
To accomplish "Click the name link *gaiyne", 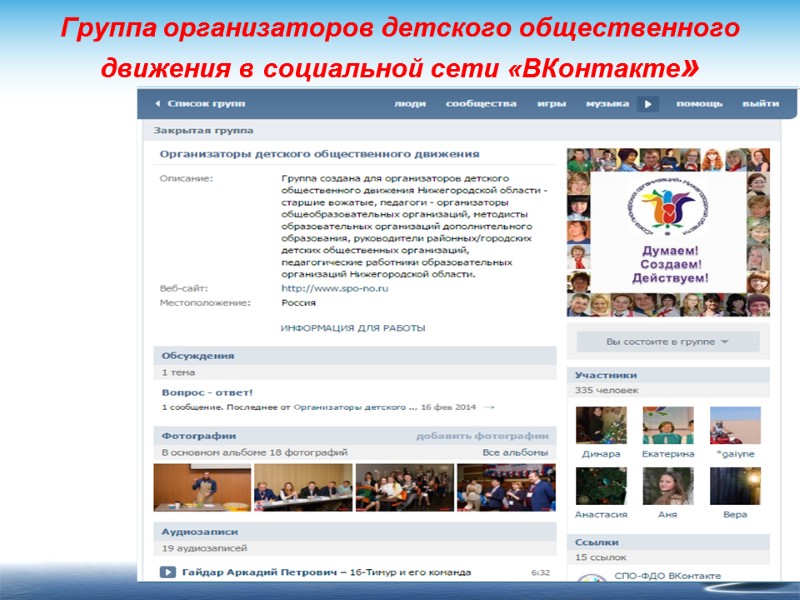I will [x=735, y=454].
